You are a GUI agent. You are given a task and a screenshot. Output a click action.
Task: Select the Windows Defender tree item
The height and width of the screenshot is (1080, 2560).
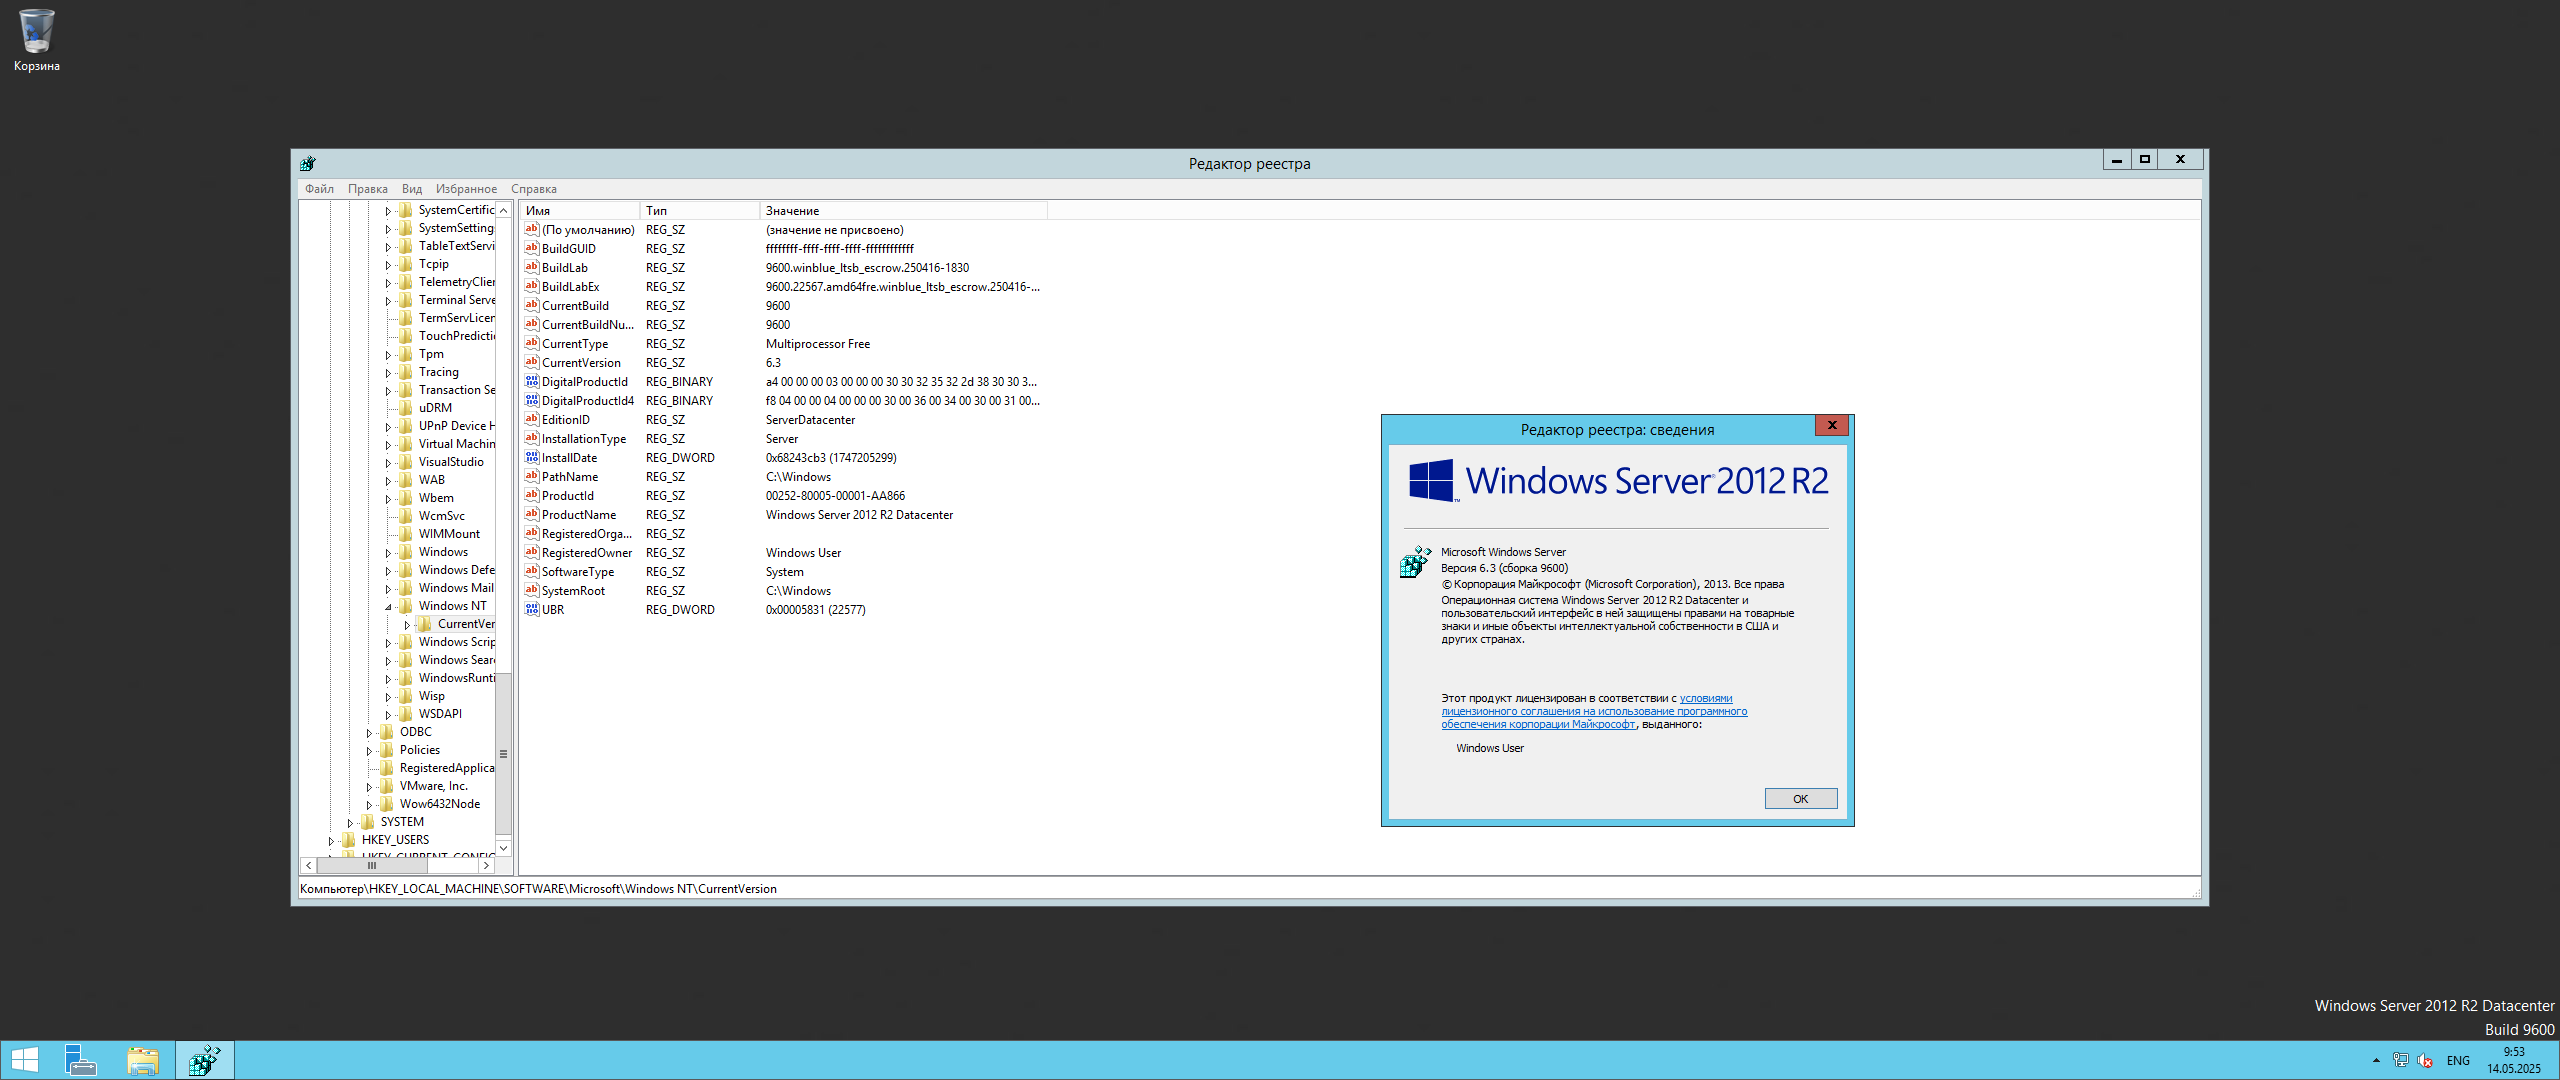456,570
